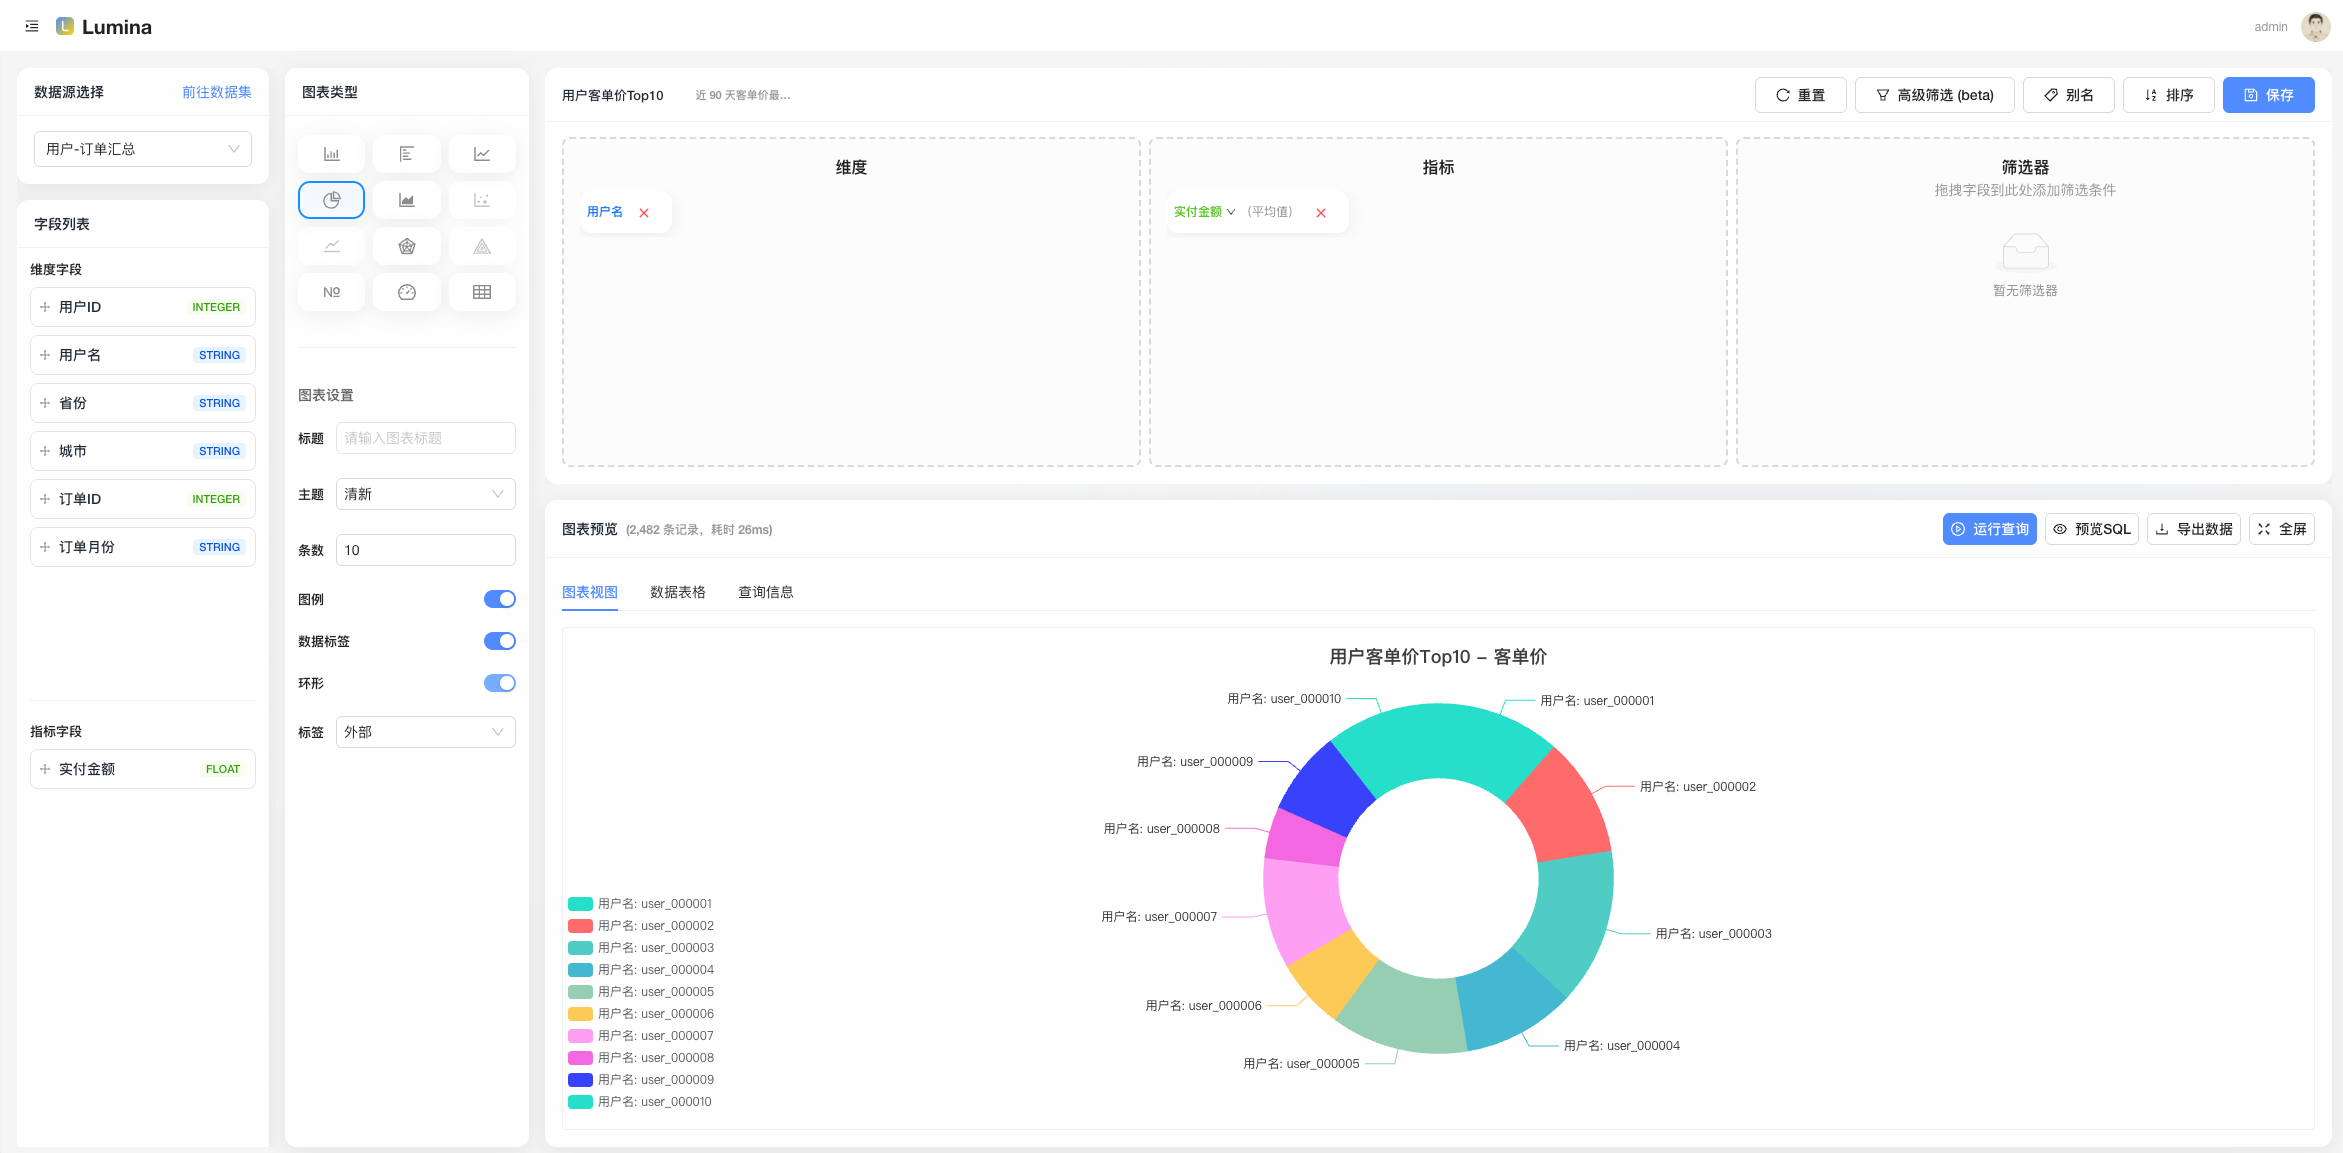Switch to the 数据表格 tab
This screenshot has width=2343, height=1153.
(677, 592)
